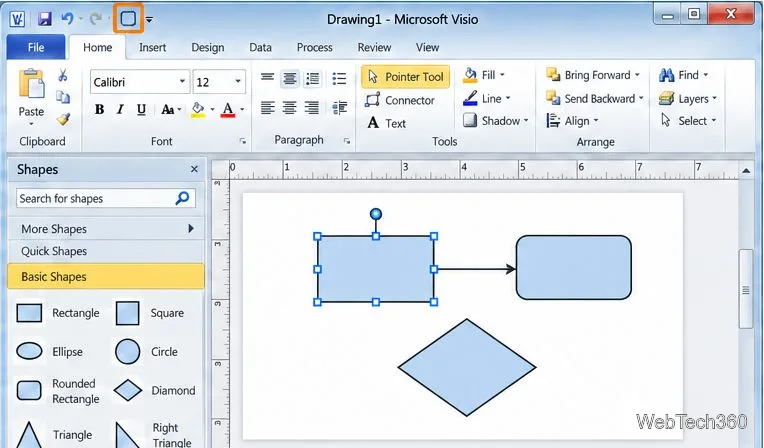
Task: Open the Line formatting menu
Action: (486, 98)
